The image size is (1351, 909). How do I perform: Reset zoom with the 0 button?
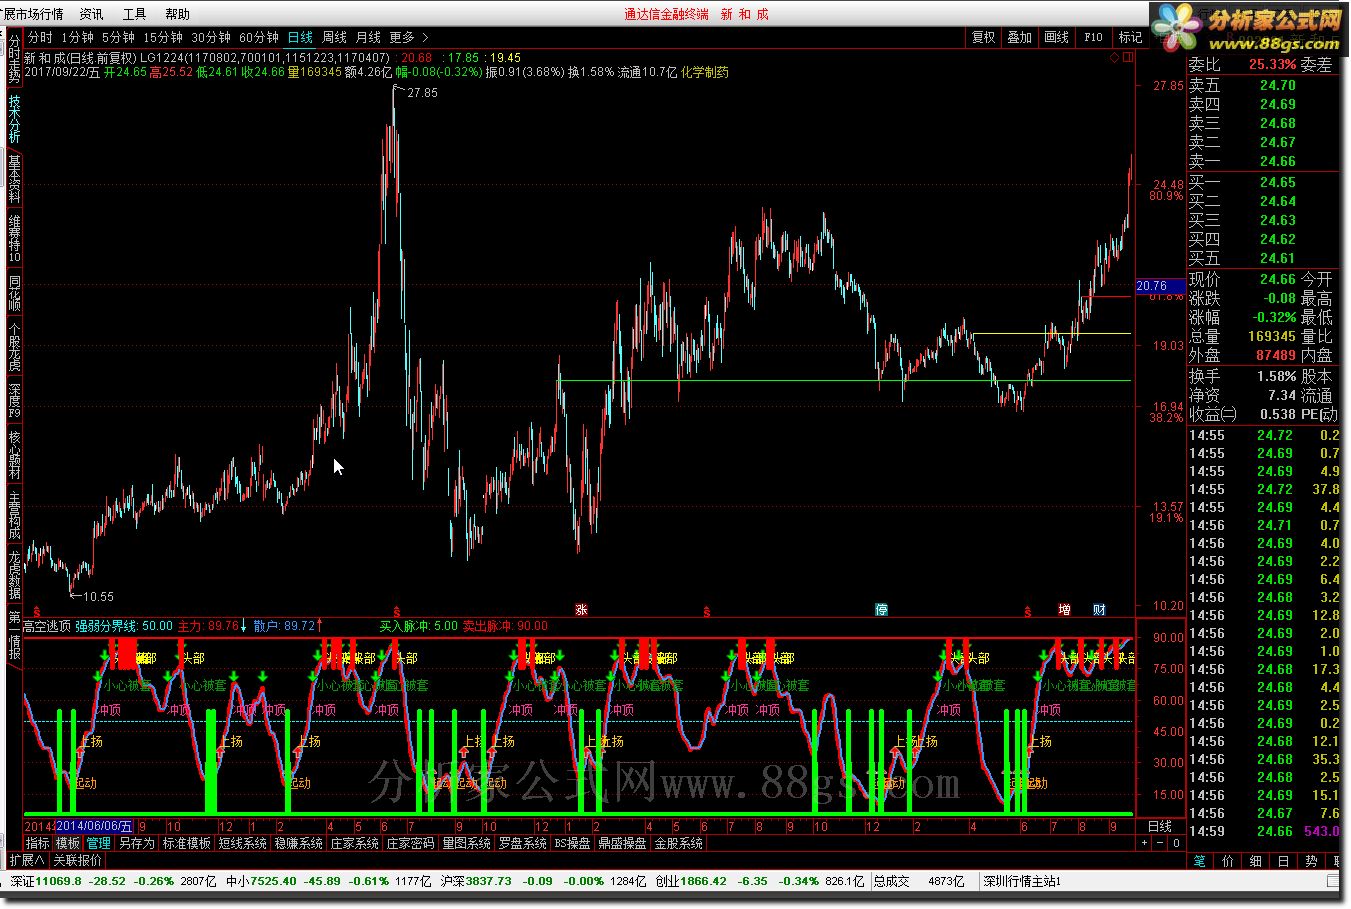[1177, 843]
